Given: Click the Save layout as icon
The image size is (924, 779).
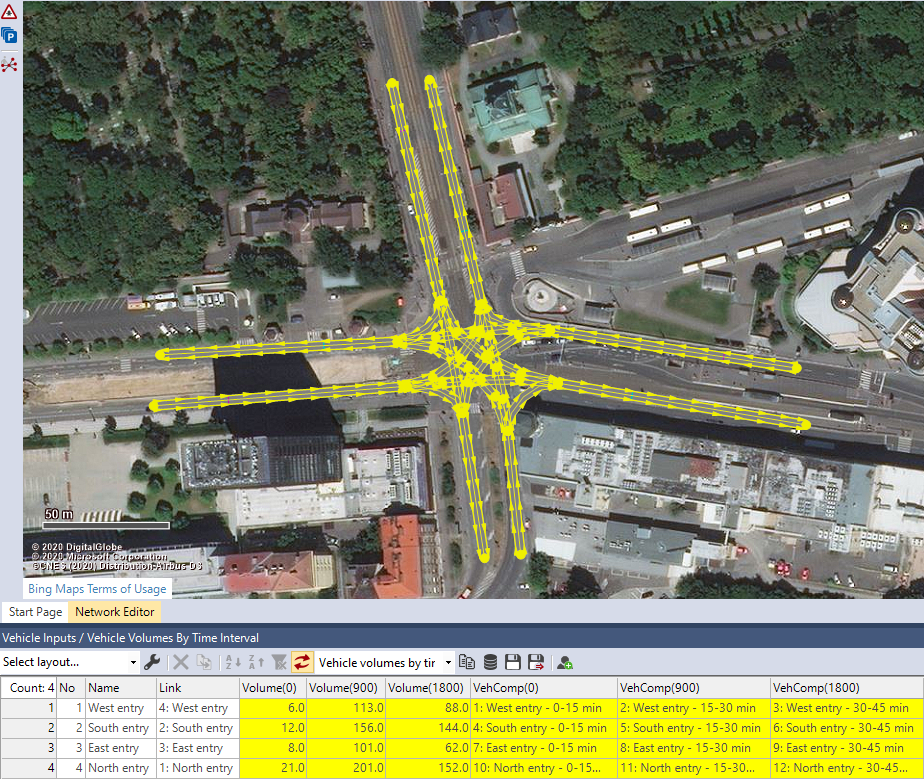Looking at the screenshot, I should click(x=533, y=661).
